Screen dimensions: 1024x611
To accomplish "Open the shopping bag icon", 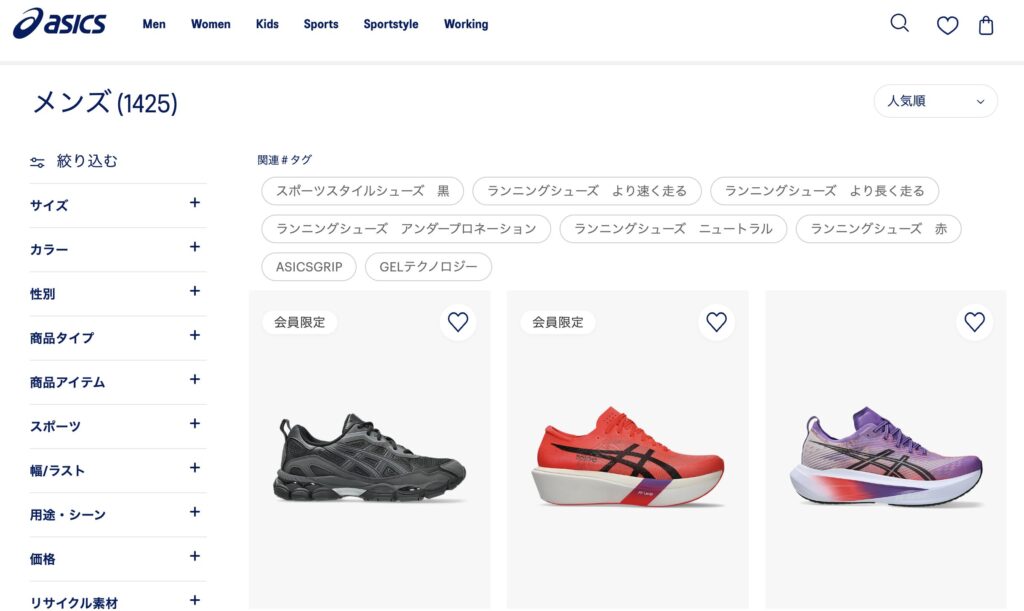I will [986, 25].
